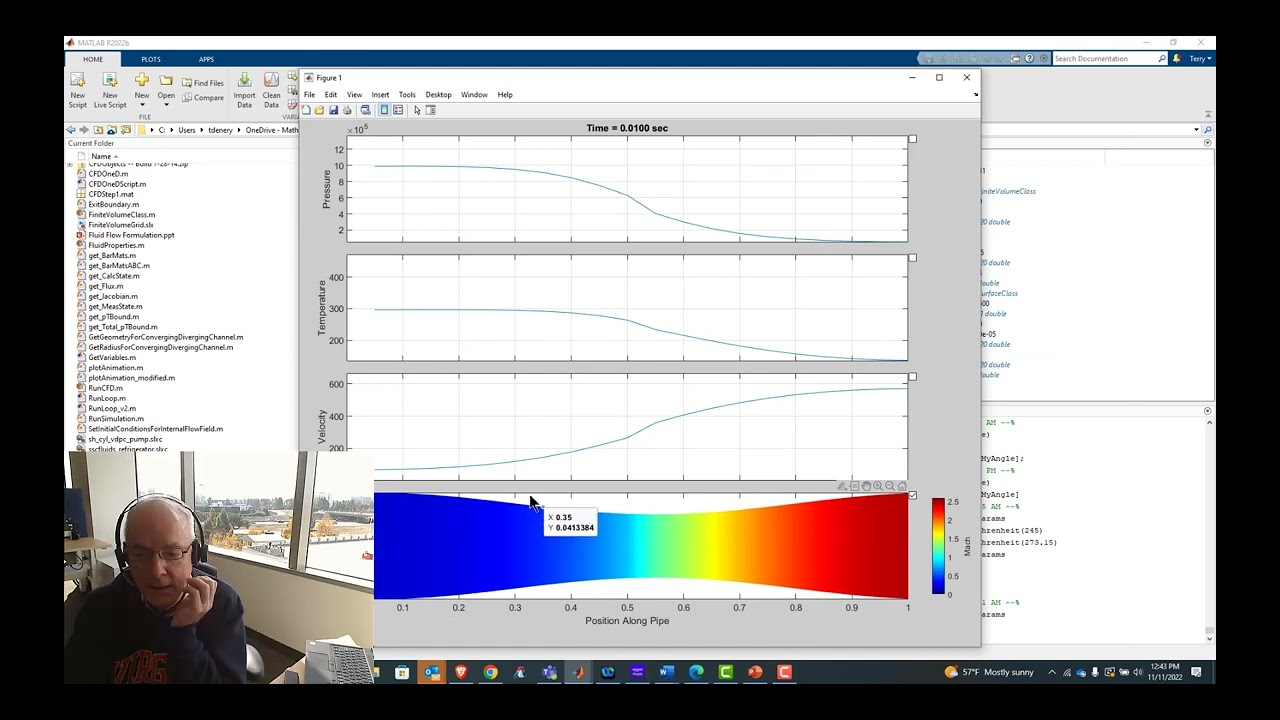Click folder search magnifier icon
The image size is (1280, 720).
pos(1207,130)
